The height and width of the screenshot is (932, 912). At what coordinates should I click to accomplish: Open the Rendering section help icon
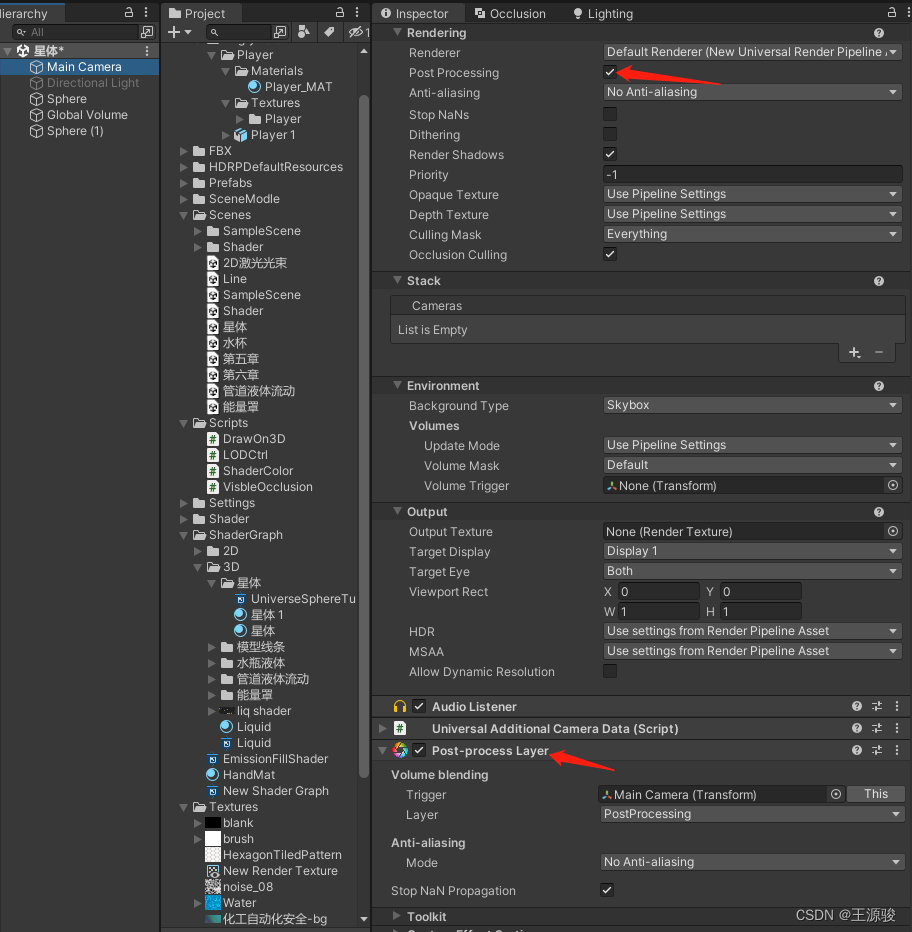click(879, 33)
